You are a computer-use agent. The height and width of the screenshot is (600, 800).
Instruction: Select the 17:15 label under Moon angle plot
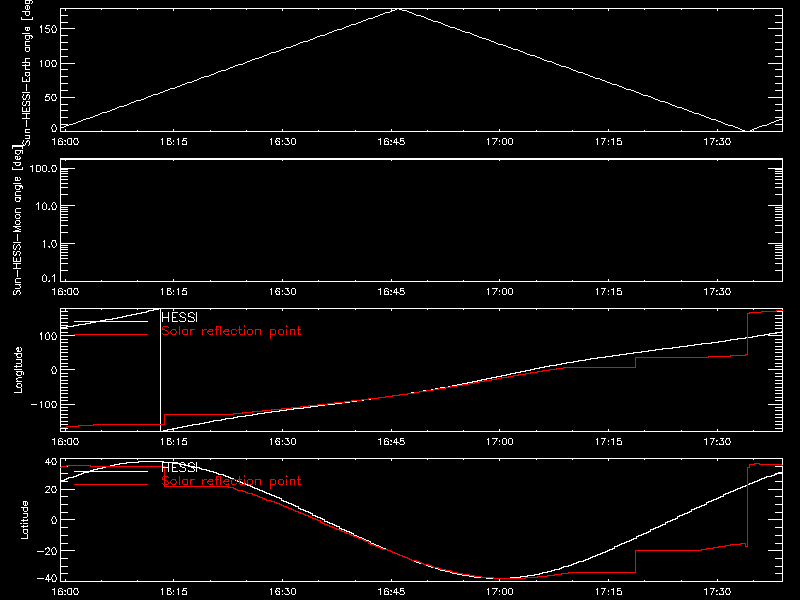[609, 292]
